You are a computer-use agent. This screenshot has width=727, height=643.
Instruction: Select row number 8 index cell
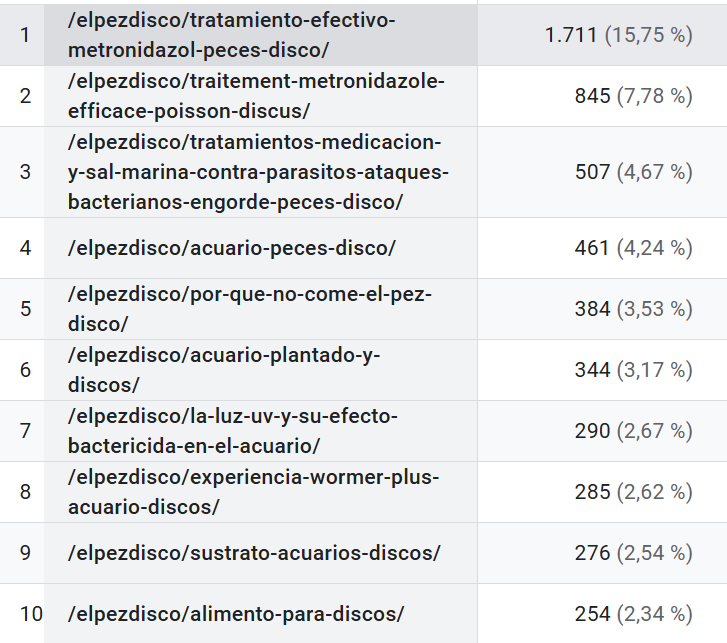click(25, 491)
